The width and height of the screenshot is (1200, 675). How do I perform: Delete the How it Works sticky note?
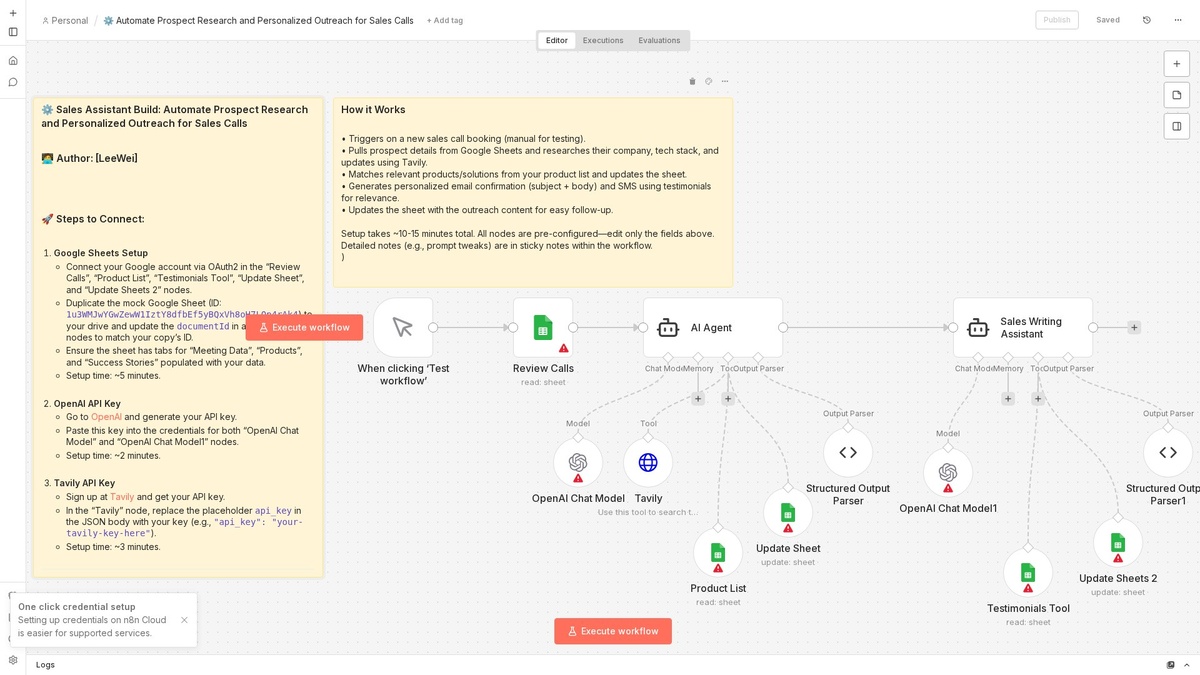[692, 81]
